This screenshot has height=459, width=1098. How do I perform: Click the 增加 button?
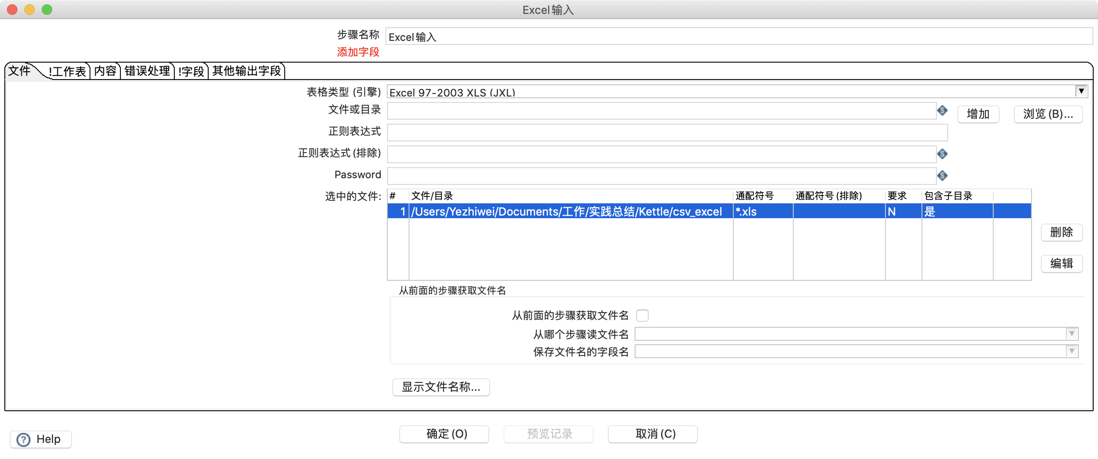pyautogui.click(x=978, y=114)
